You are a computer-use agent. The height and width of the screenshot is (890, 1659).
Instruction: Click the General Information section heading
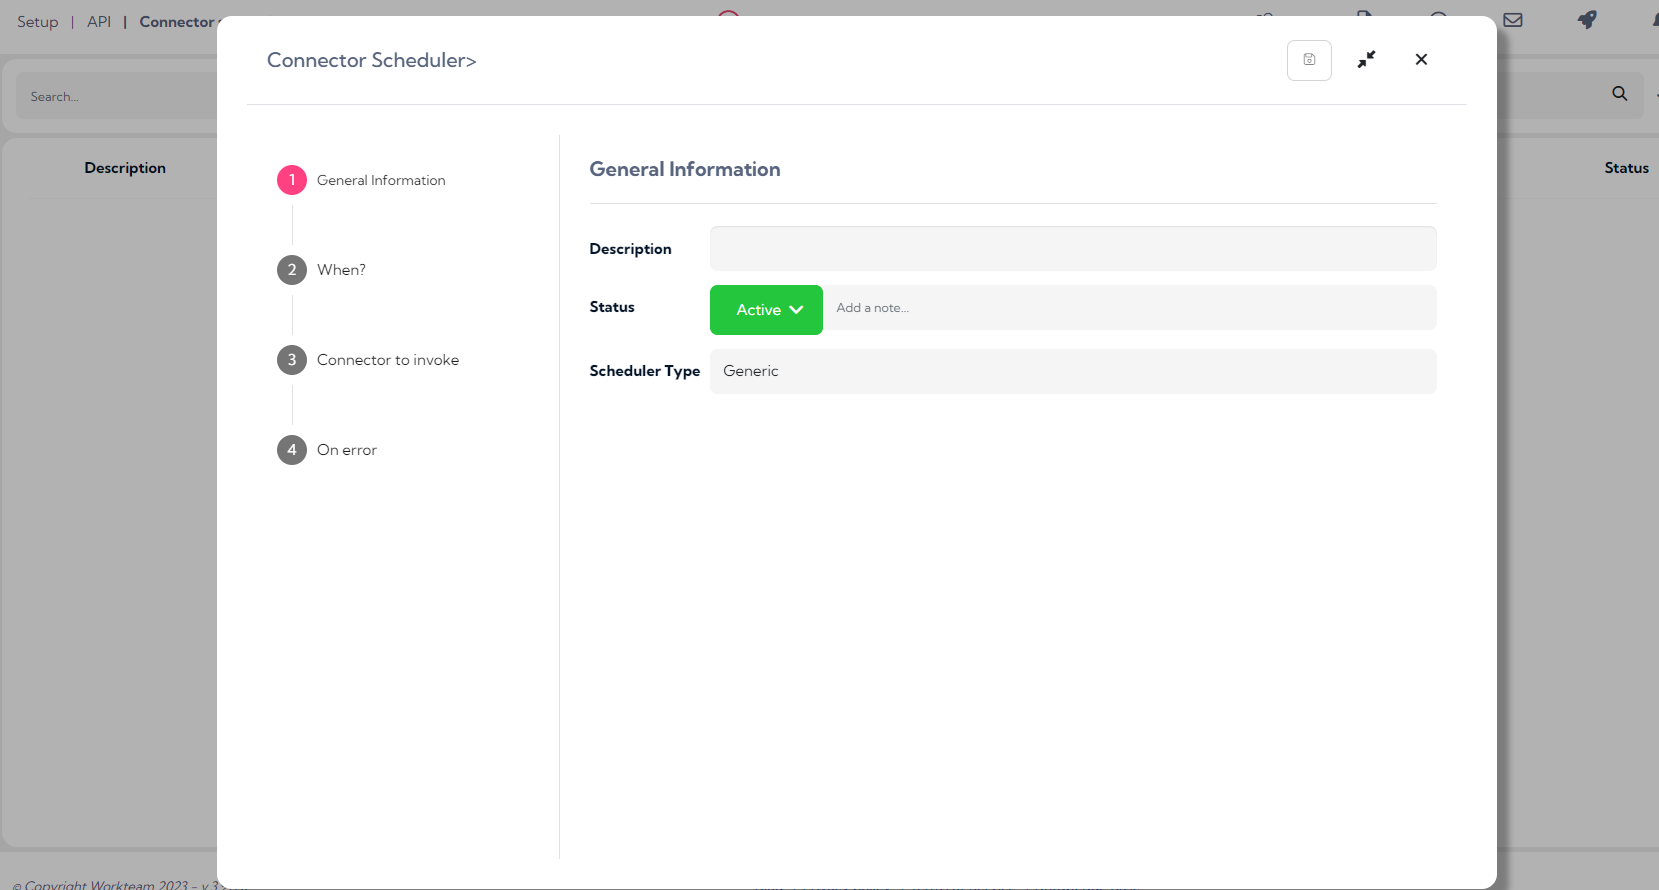pyautogui.click(x=685, y=169)
